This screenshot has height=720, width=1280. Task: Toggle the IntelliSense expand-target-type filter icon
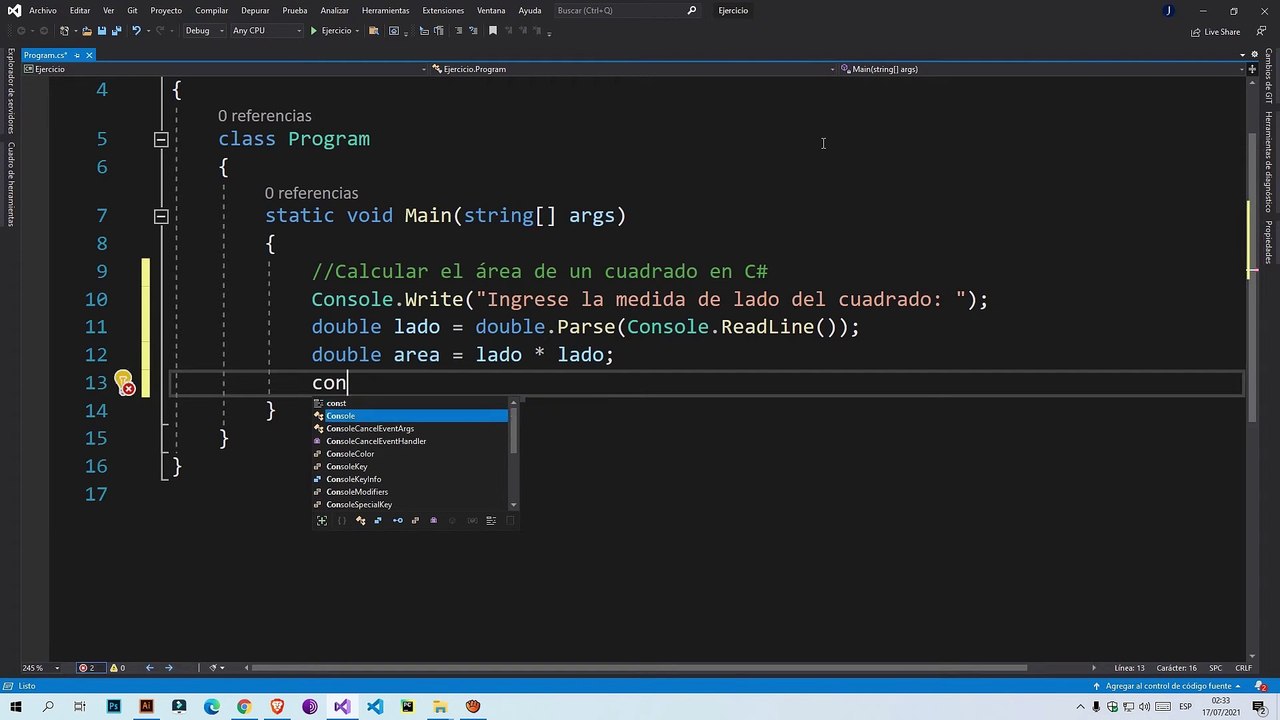322,520
